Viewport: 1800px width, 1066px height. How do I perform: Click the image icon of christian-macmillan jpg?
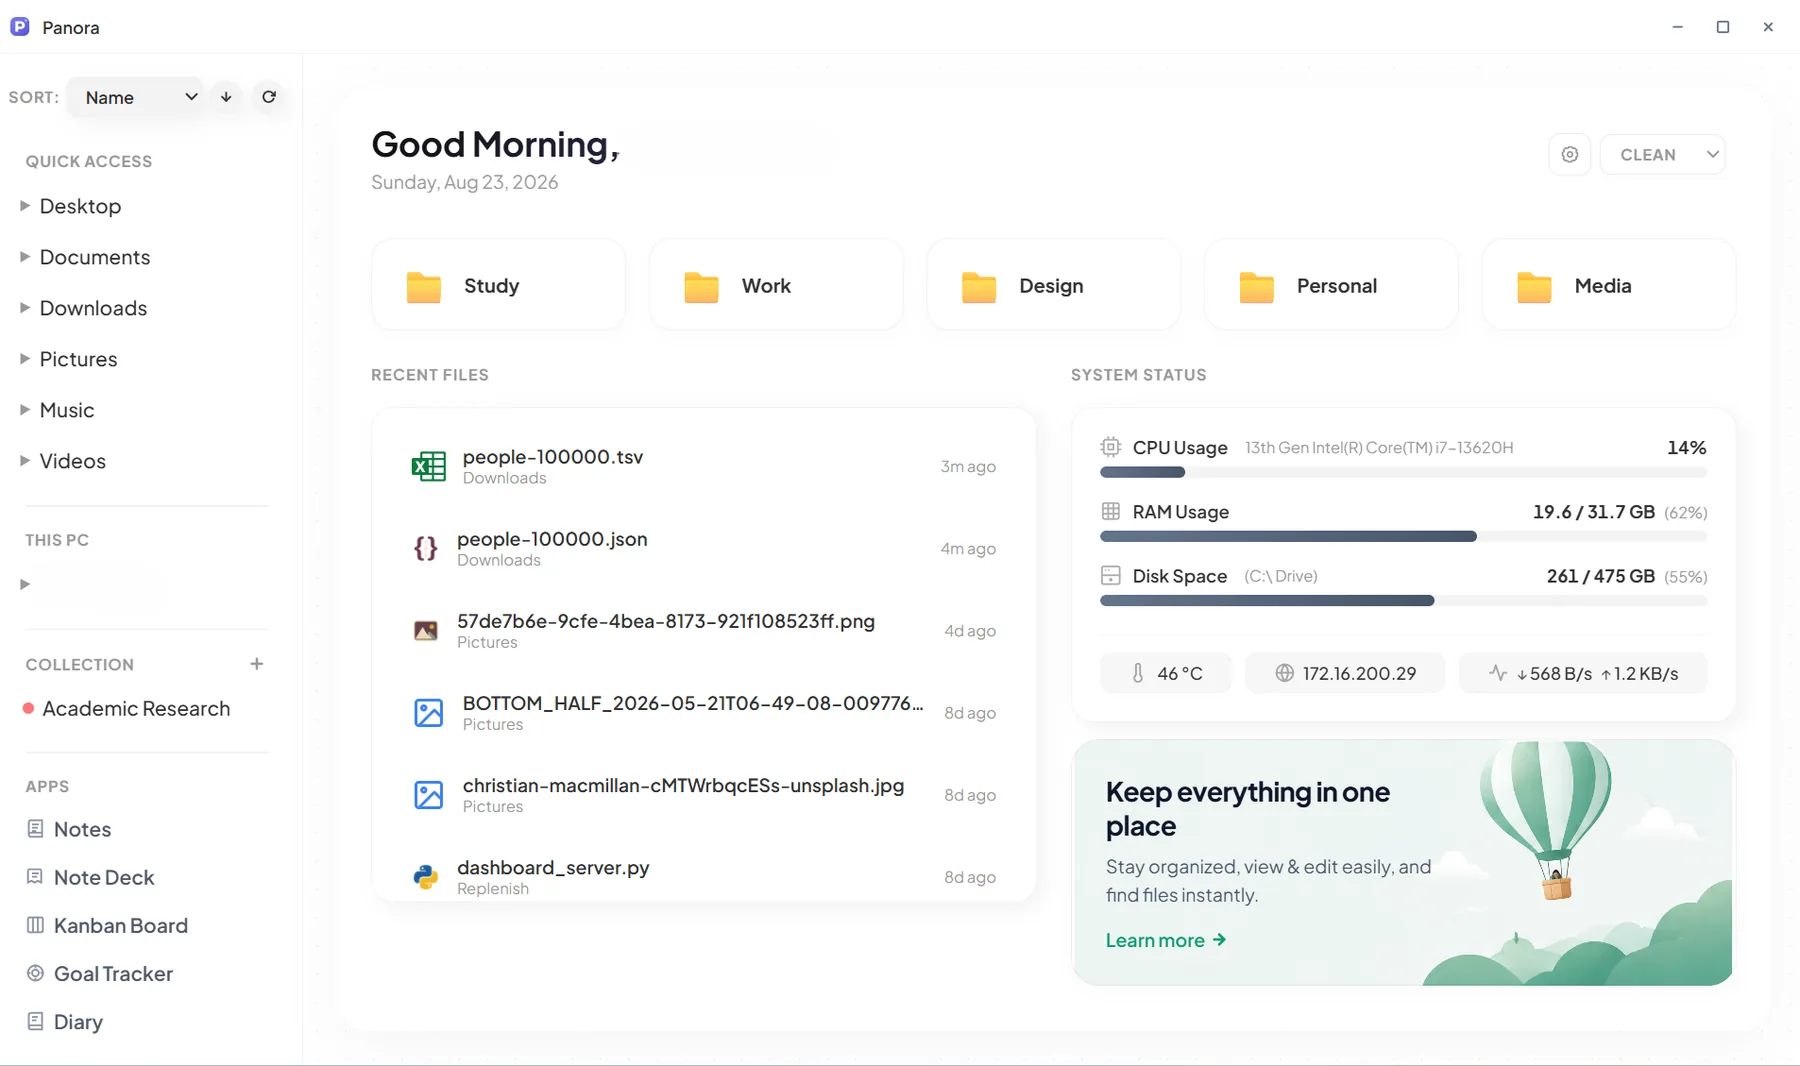click(x=429, y=795)
